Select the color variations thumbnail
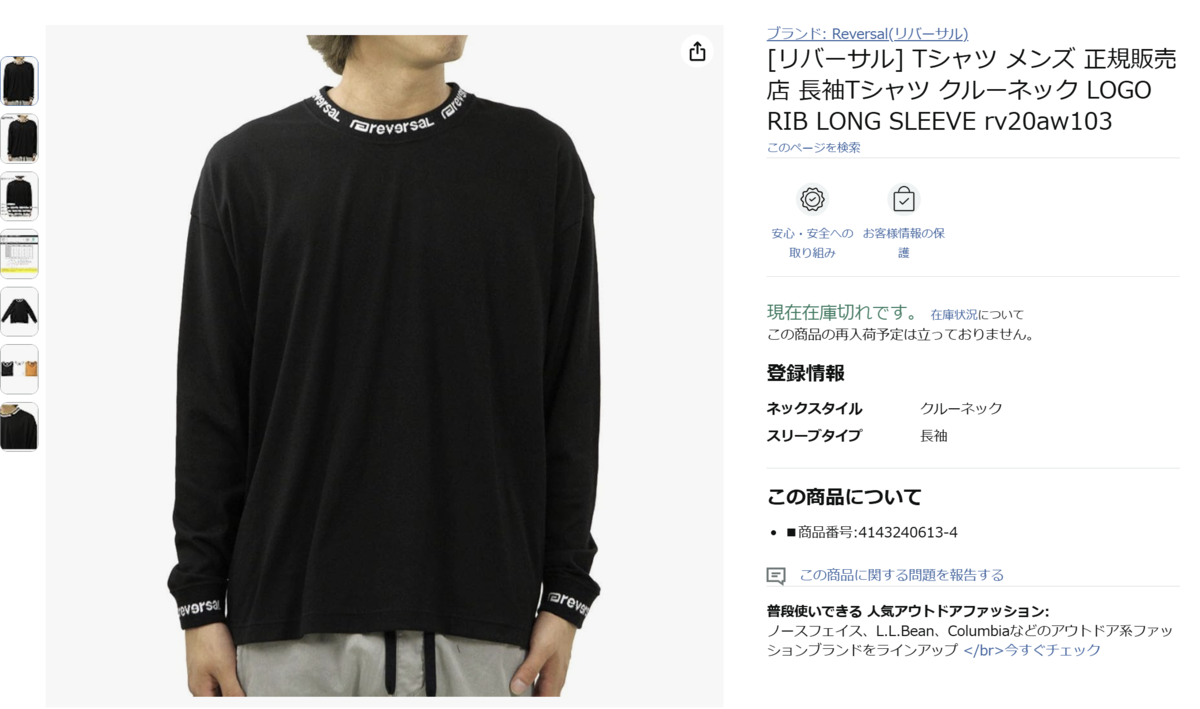The height and width of the screenshot is (709, 1200). click(19, 369)
